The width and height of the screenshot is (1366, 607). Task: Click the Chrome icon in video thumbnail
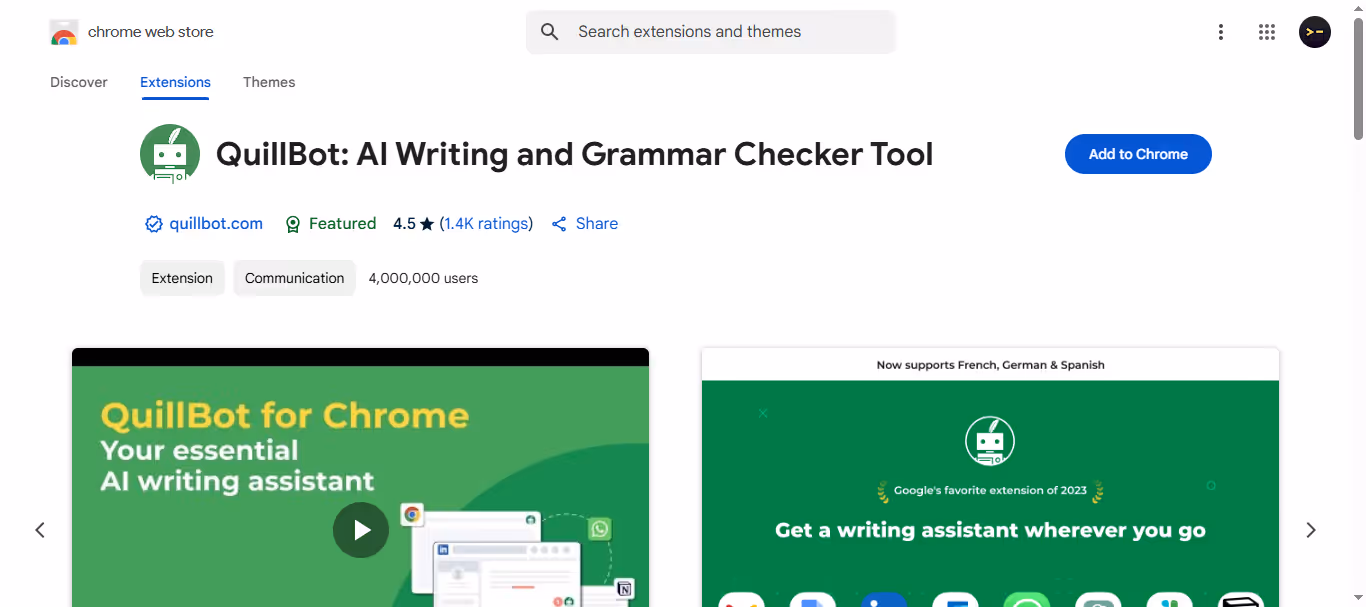(412, 515)
